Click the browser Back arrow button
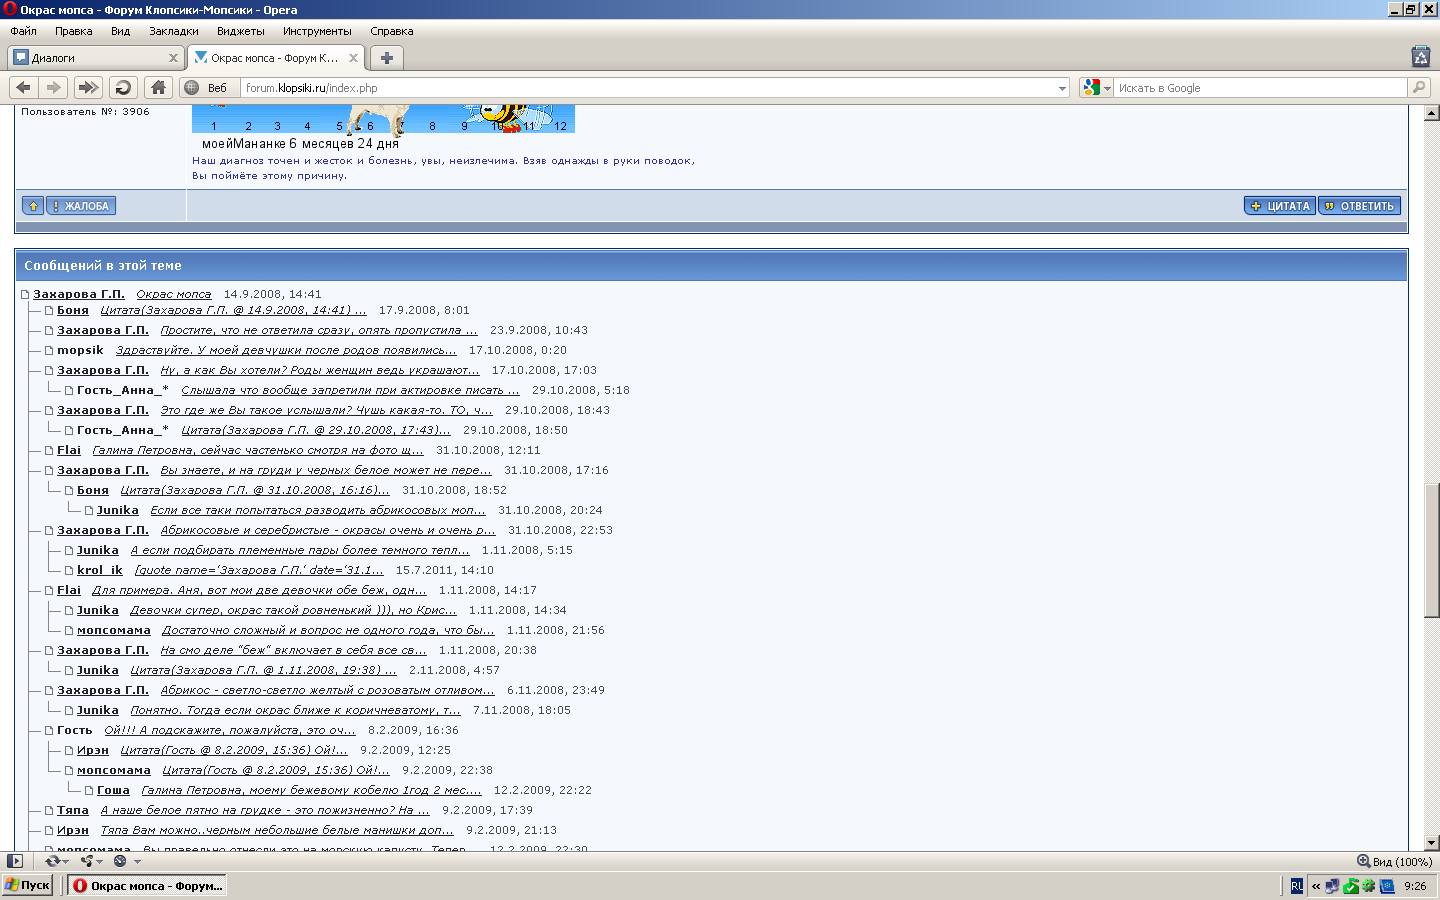Image resolution: width=1440 pixels, height=900 pixels. click(24, 88)
